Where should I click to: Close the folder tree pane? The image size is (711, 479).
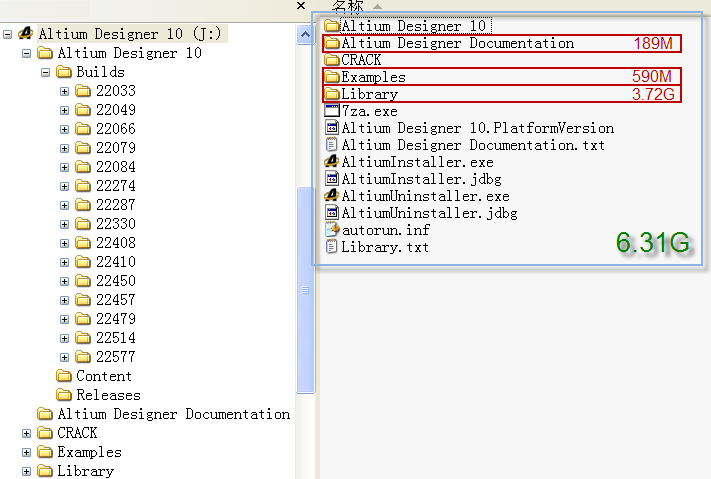pyautogui.click(x=301, y=6)
